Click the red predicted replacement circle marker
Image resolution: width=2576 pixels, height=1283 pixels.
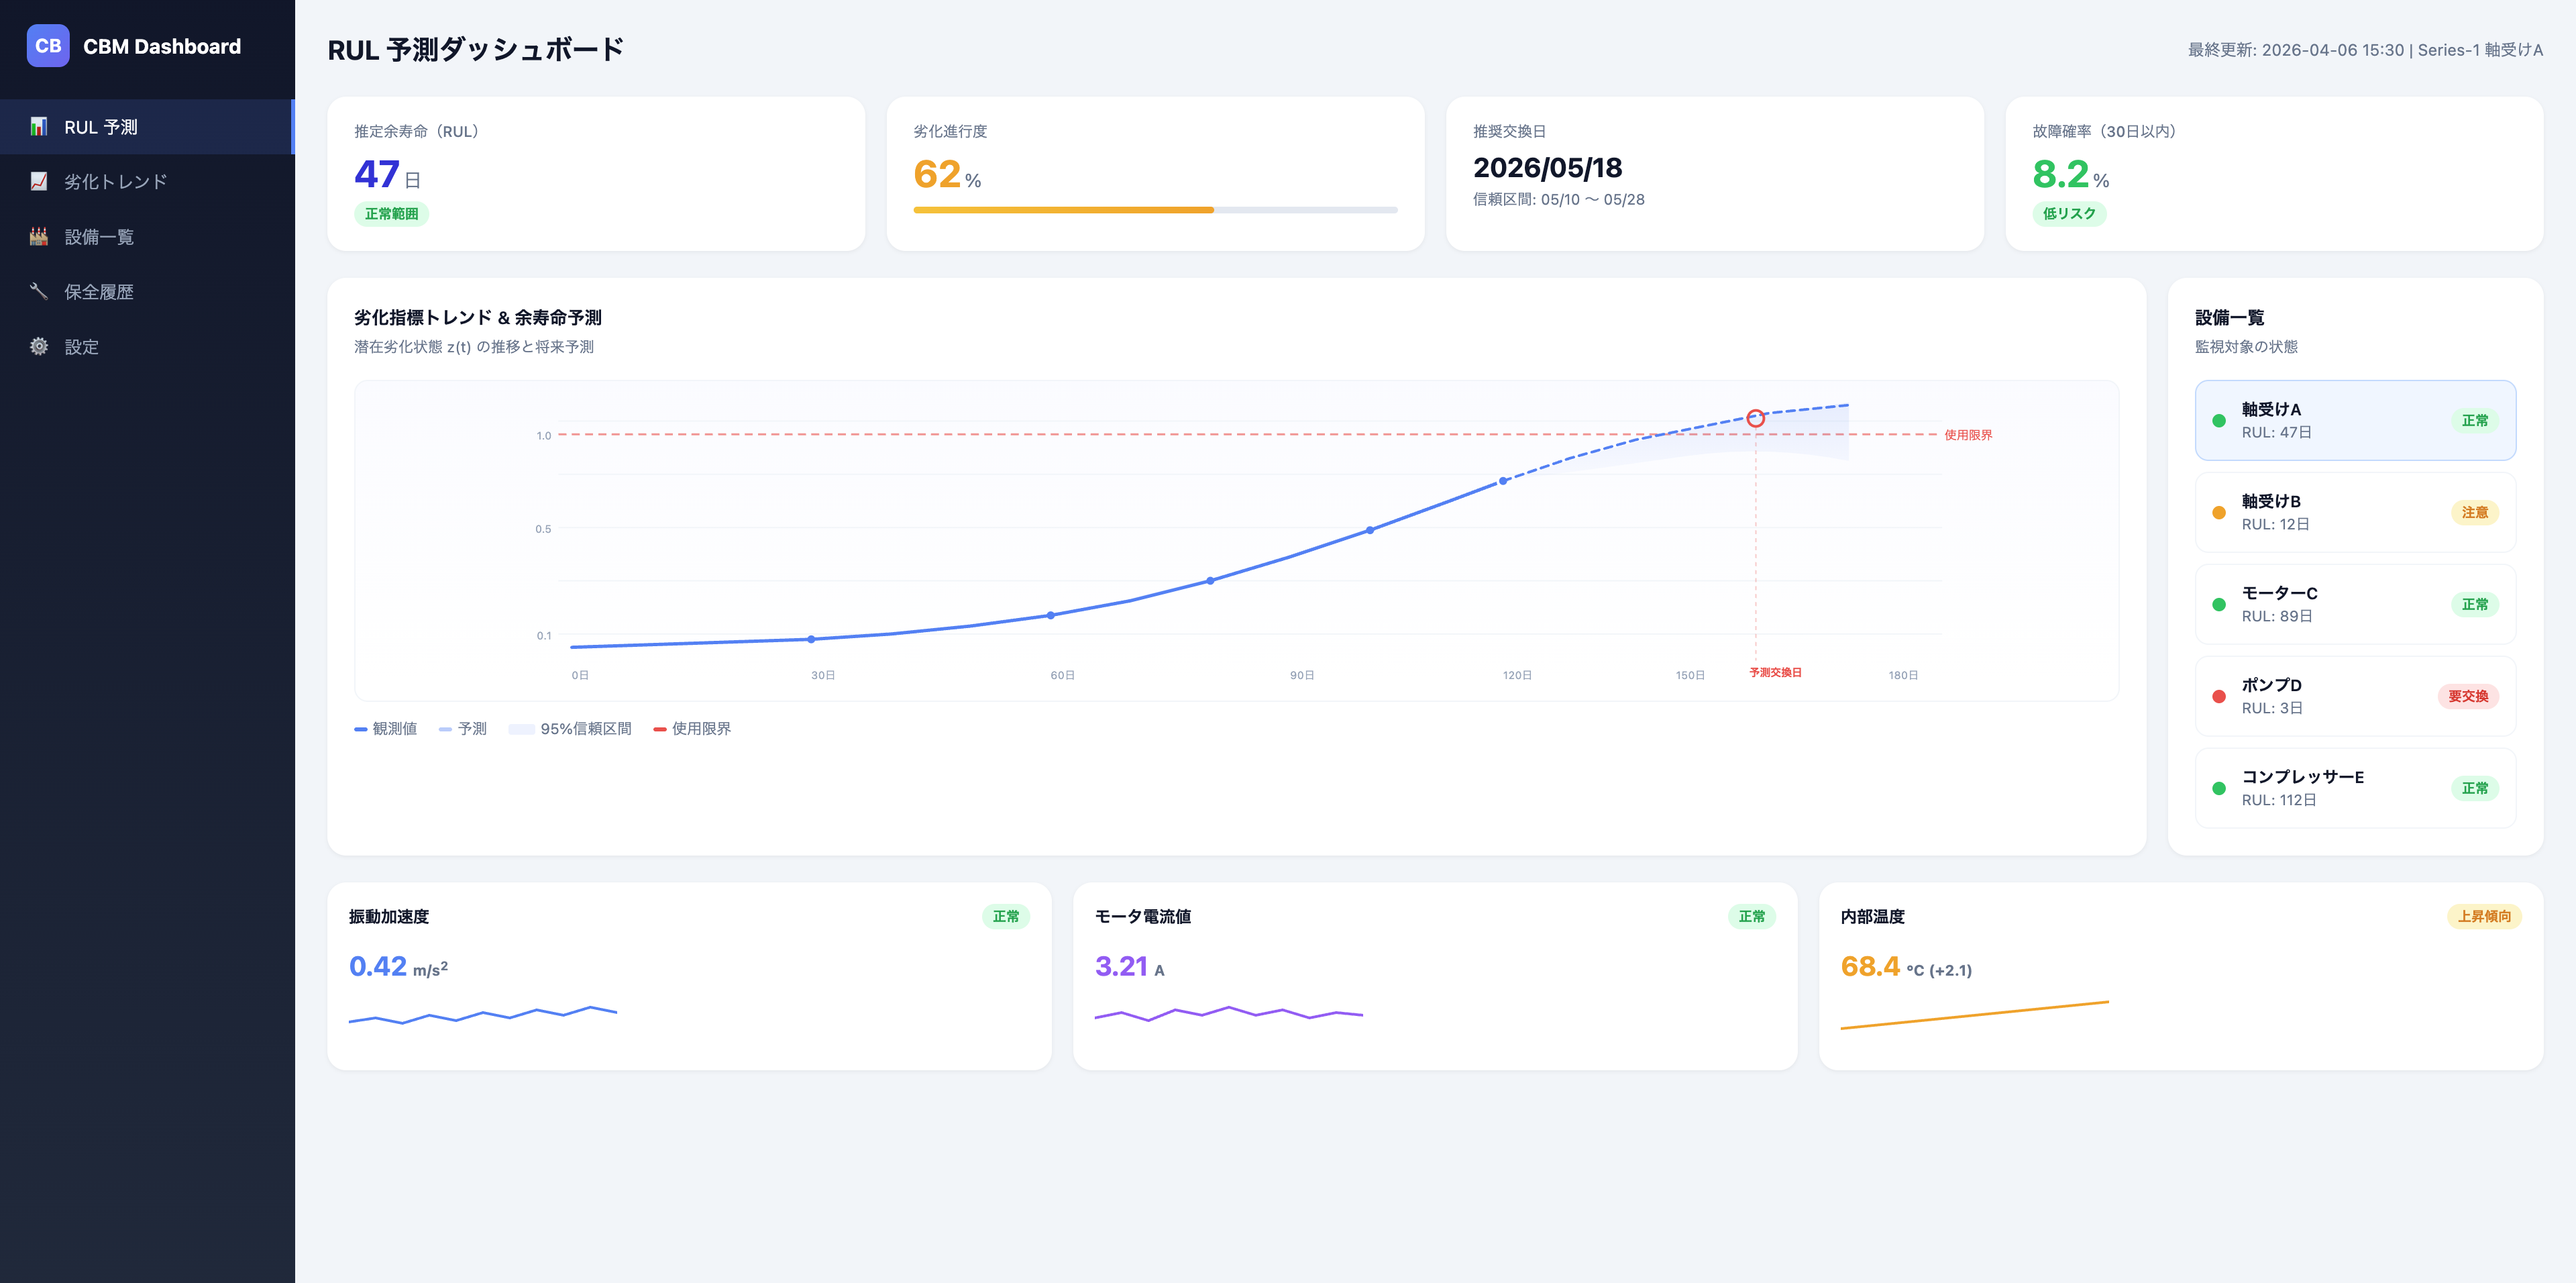coord(1755,418)
